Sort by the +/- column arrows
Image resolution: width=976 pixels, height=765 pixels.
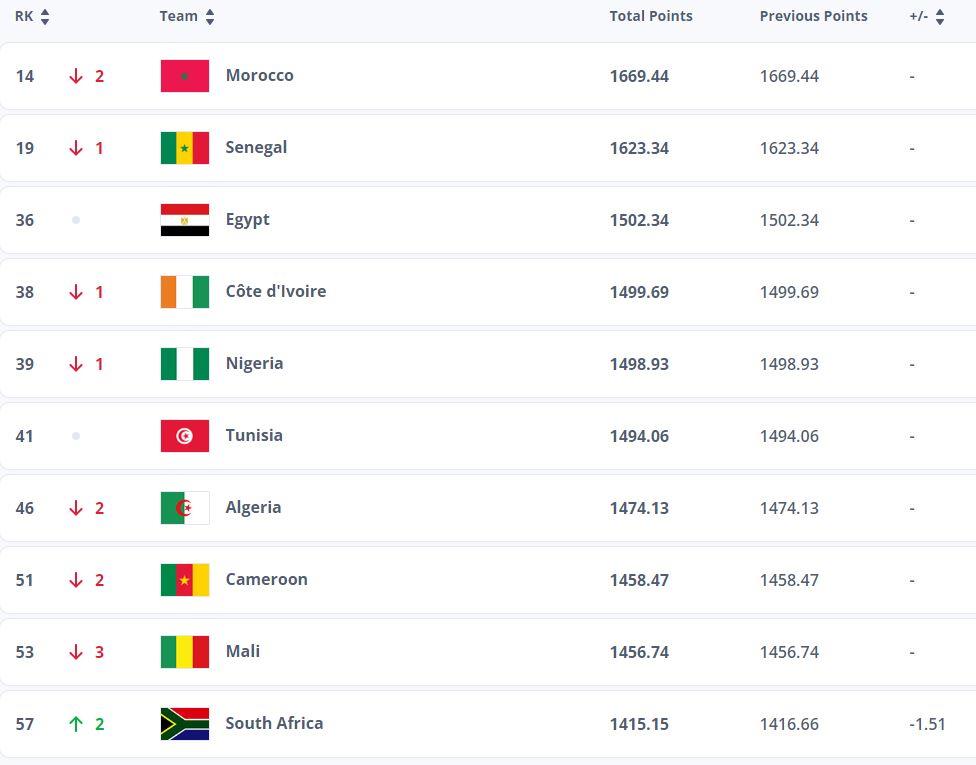pos(940,17)
